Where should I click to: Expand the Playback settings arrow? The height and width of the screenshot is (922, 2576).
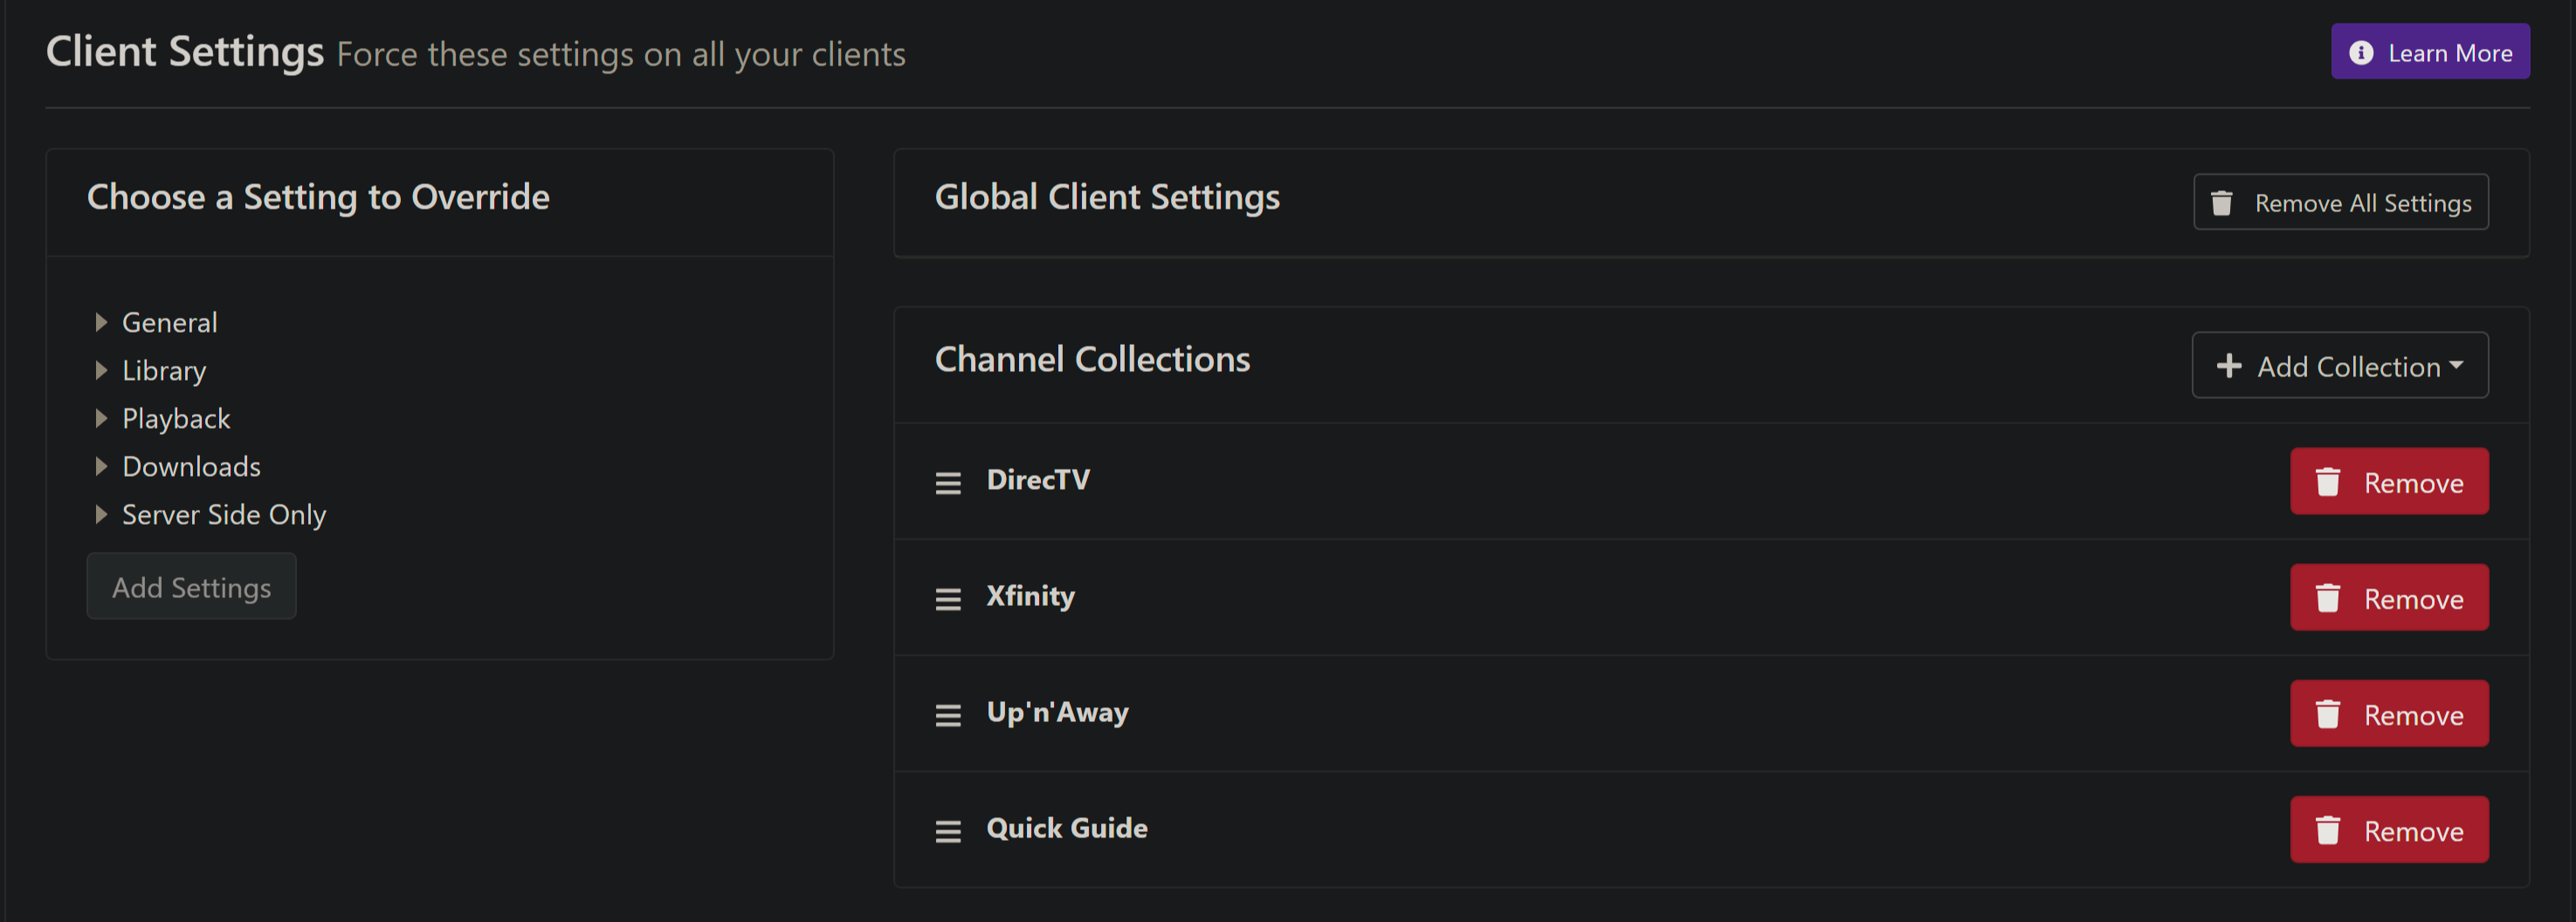click(101, 418)
